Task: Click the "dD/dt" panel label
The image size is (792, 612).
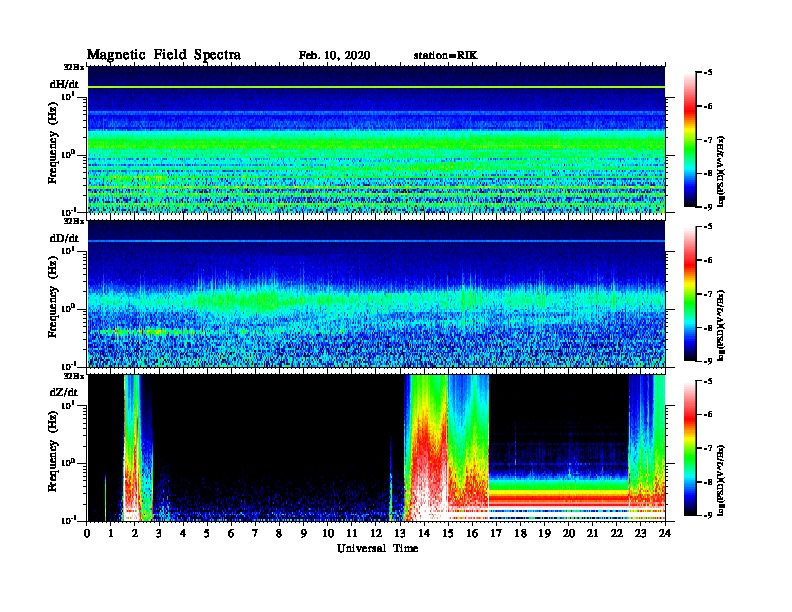Action: pos(64,238)
